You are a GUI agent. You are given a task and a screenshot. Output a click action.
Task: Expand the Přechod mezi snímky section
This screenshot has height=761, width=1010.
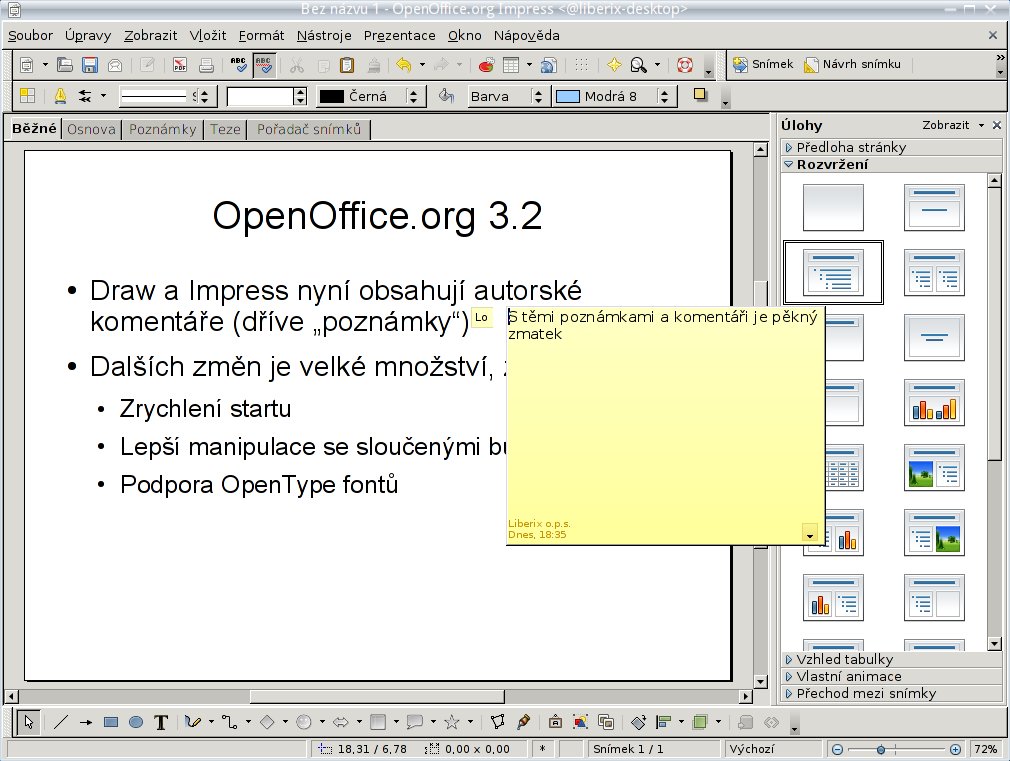coord(891,693)
